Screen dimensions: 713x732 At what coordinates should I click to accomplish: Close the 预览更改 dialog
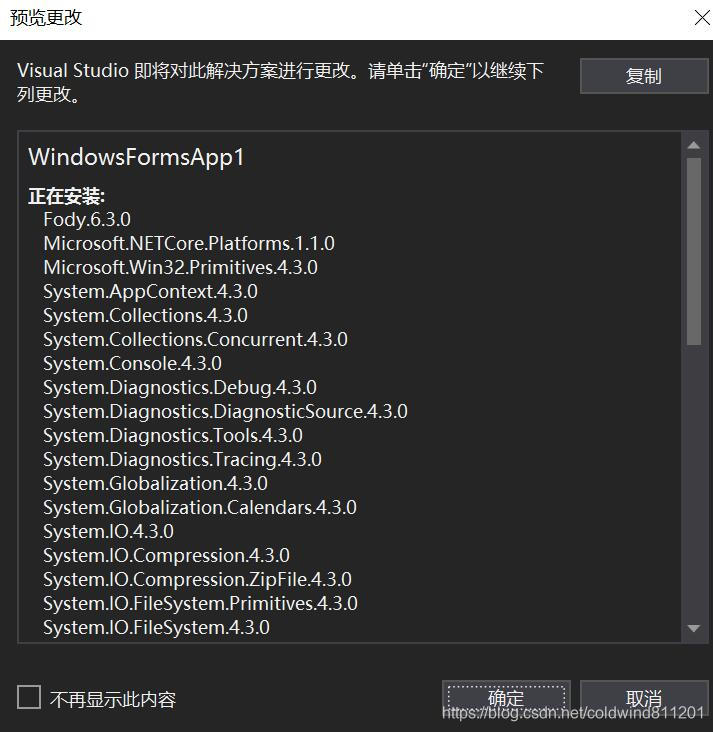coord(702,18)
